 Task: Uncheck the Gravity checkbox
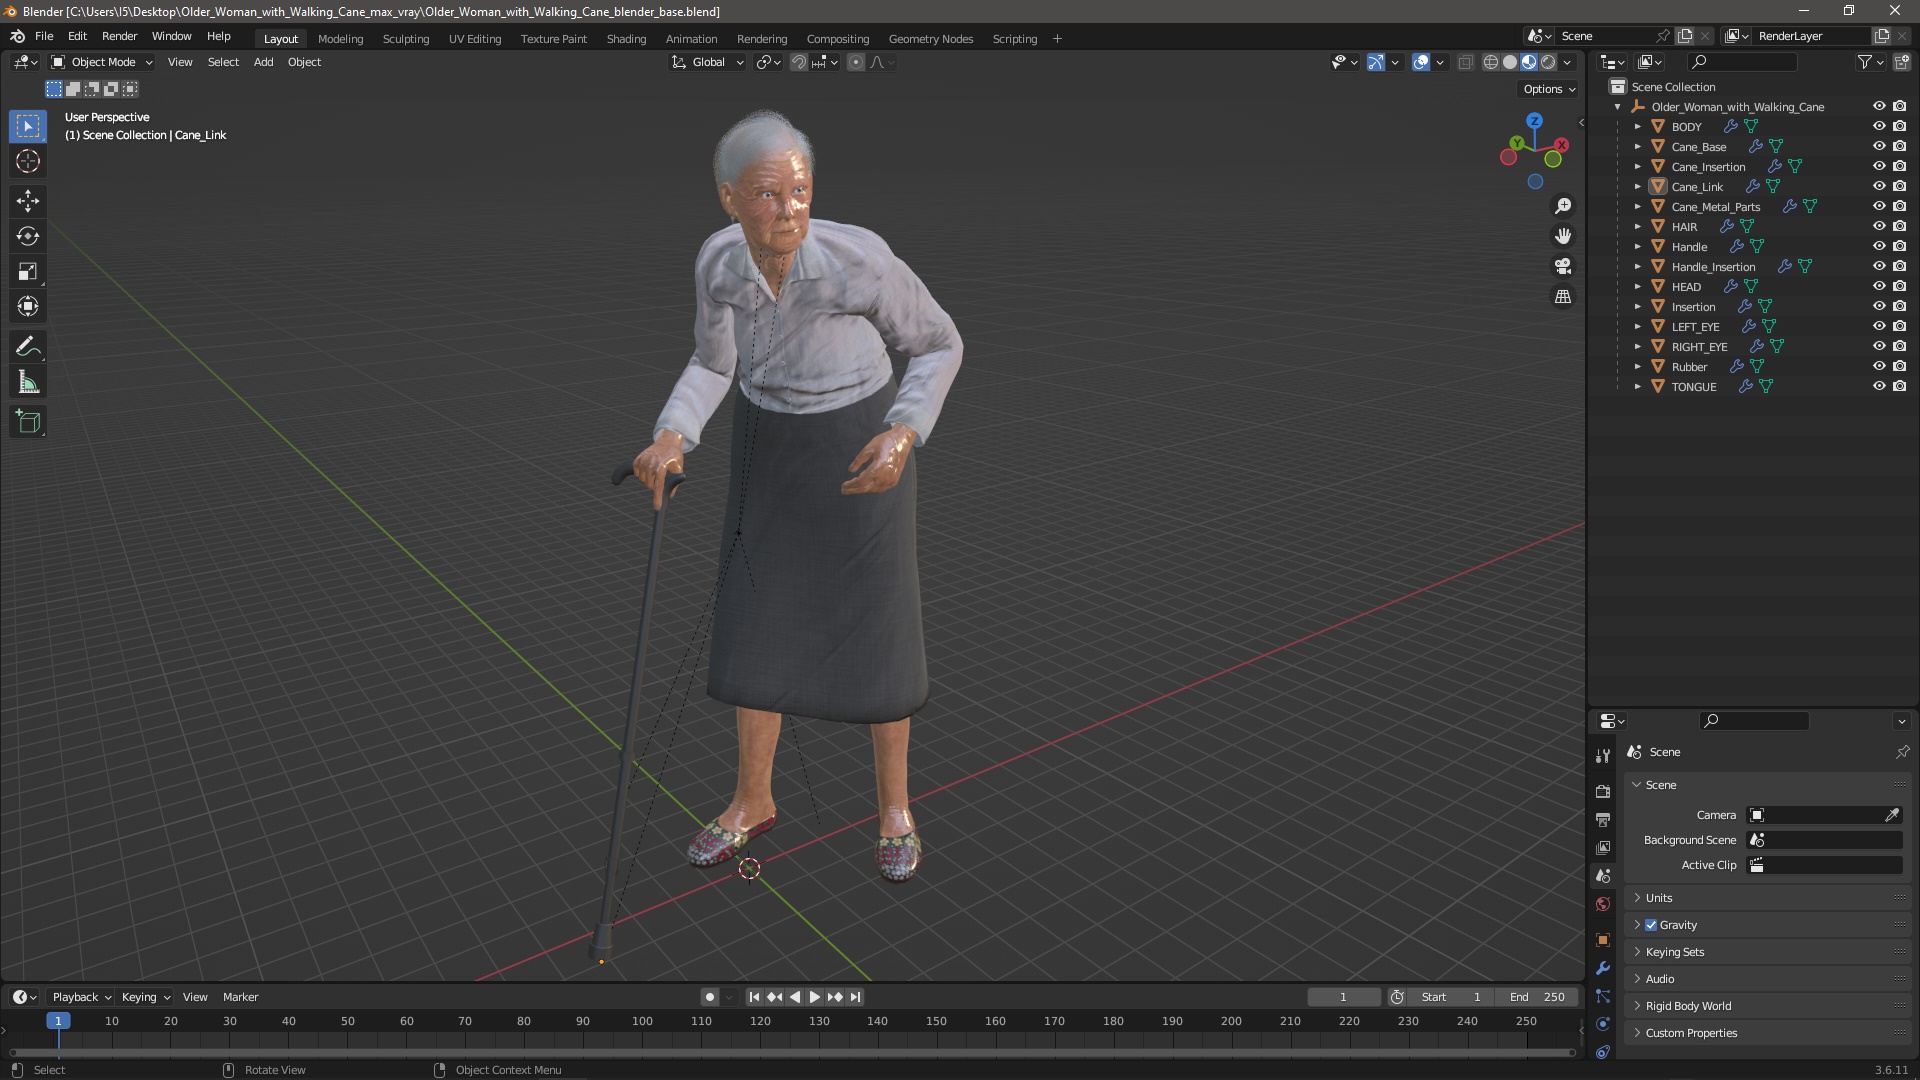(1651, 925)
